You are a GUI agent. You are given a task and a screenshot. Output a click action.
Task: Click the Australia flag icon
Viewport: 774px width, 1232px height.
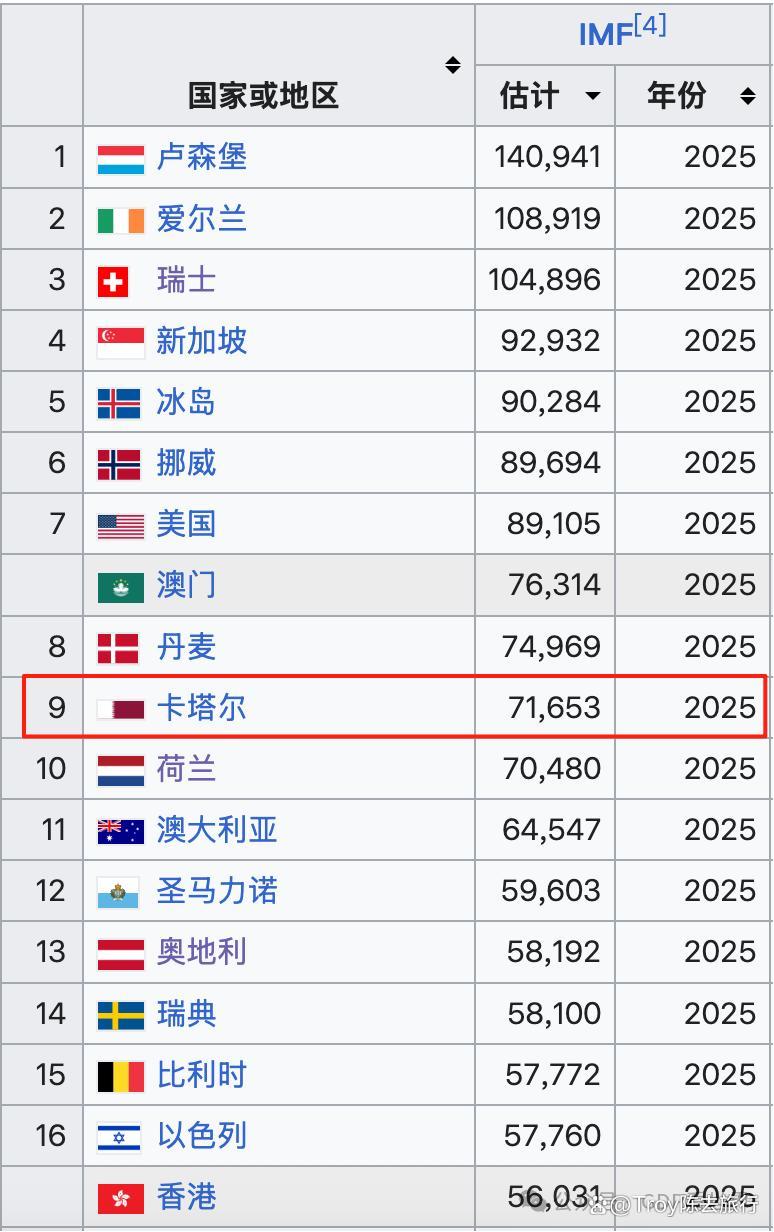(x=121, y=831)
